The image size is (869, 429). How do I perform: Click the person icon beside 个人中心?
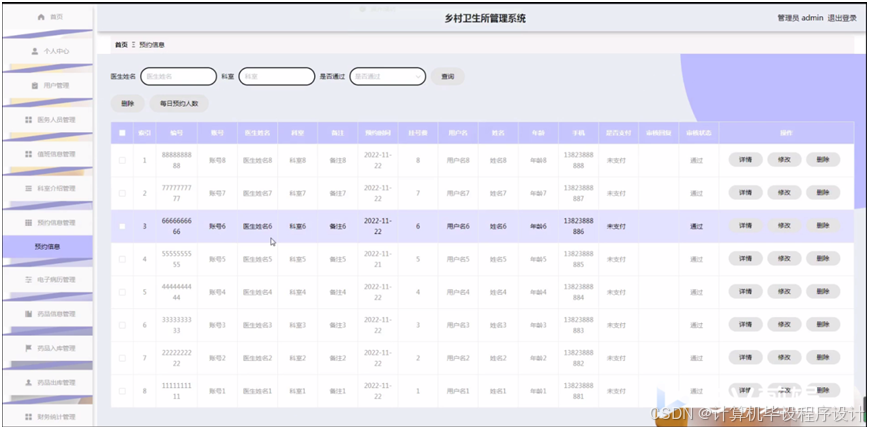click(x=34, y=51)
